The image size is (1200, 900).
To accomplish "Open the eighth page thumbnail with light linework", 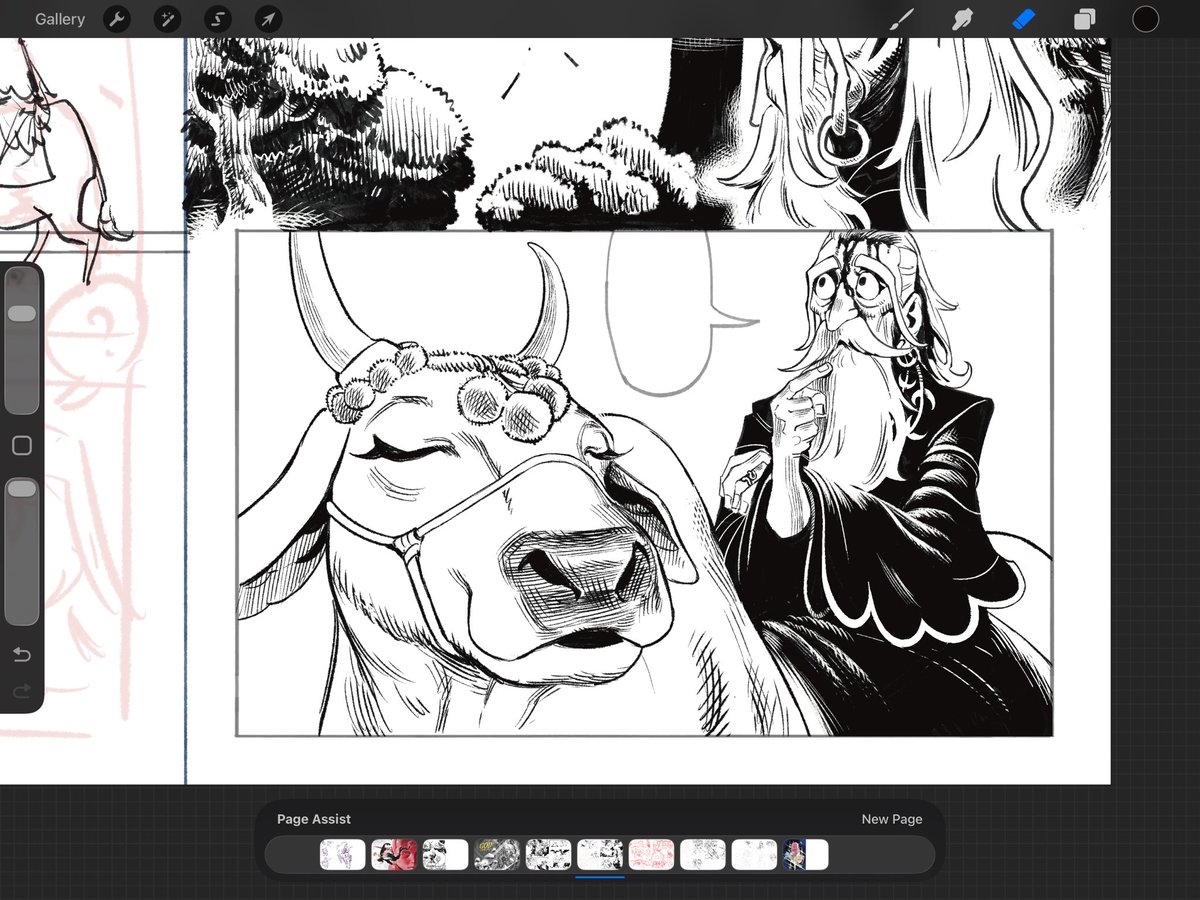I will pyautogui.click(x=703, y=854).
